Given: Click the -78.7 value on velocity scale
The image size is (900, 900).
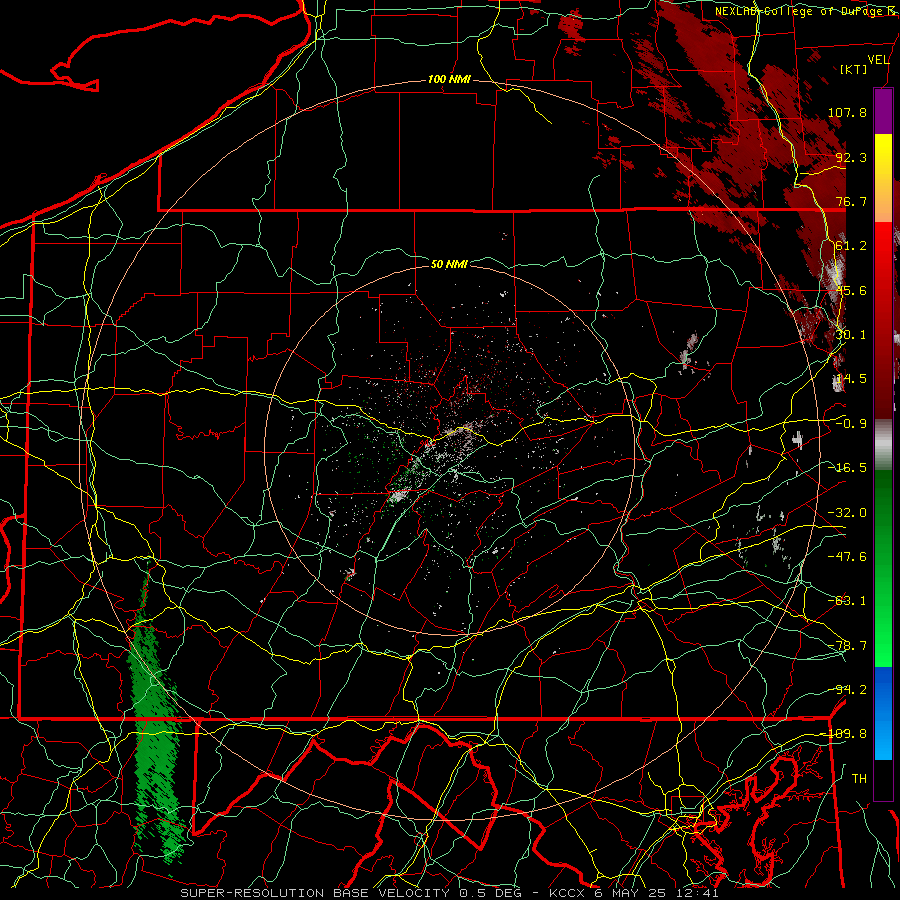Looking at the screenshot, I should click(847, 646).
